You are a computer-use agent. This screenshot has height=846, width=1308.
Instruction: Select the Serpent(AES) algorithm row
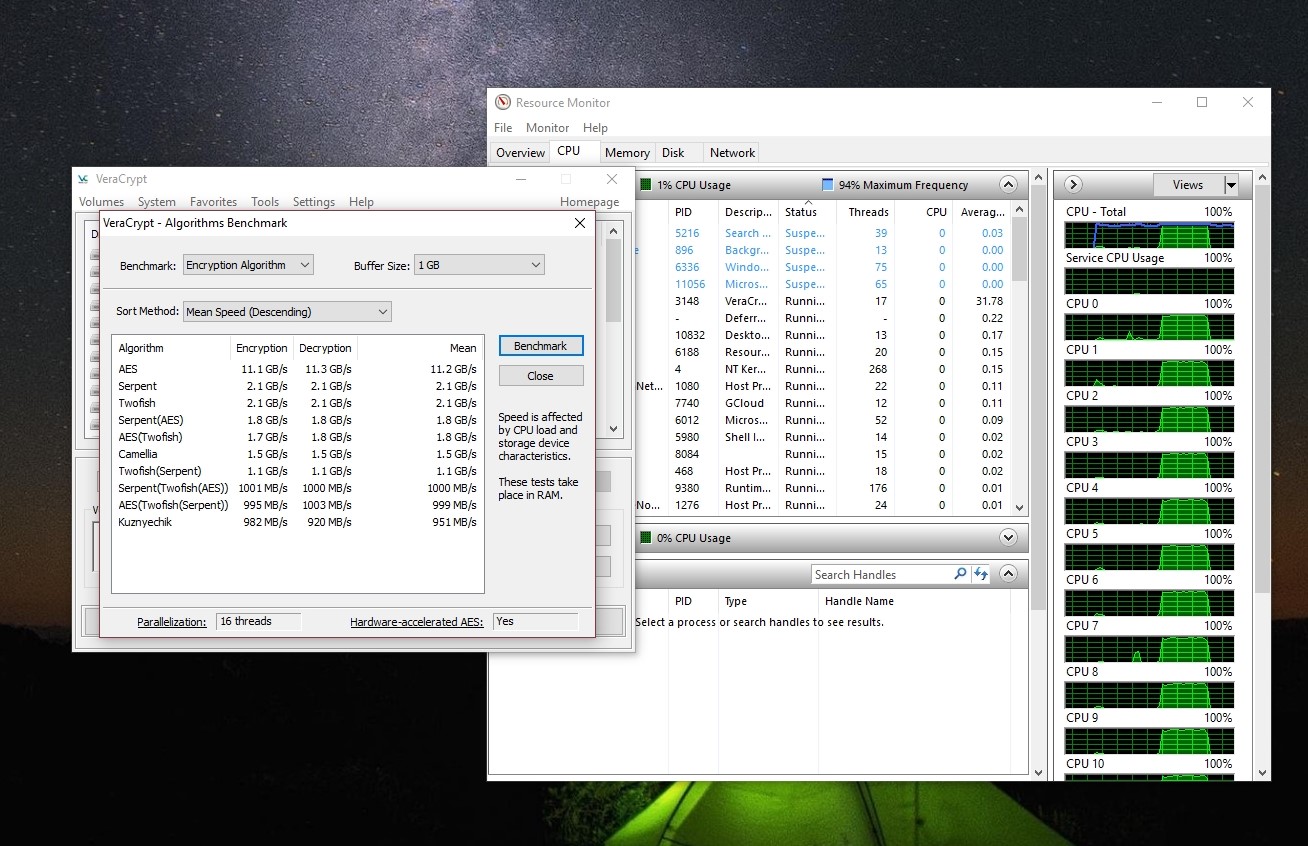coord(298,420)
